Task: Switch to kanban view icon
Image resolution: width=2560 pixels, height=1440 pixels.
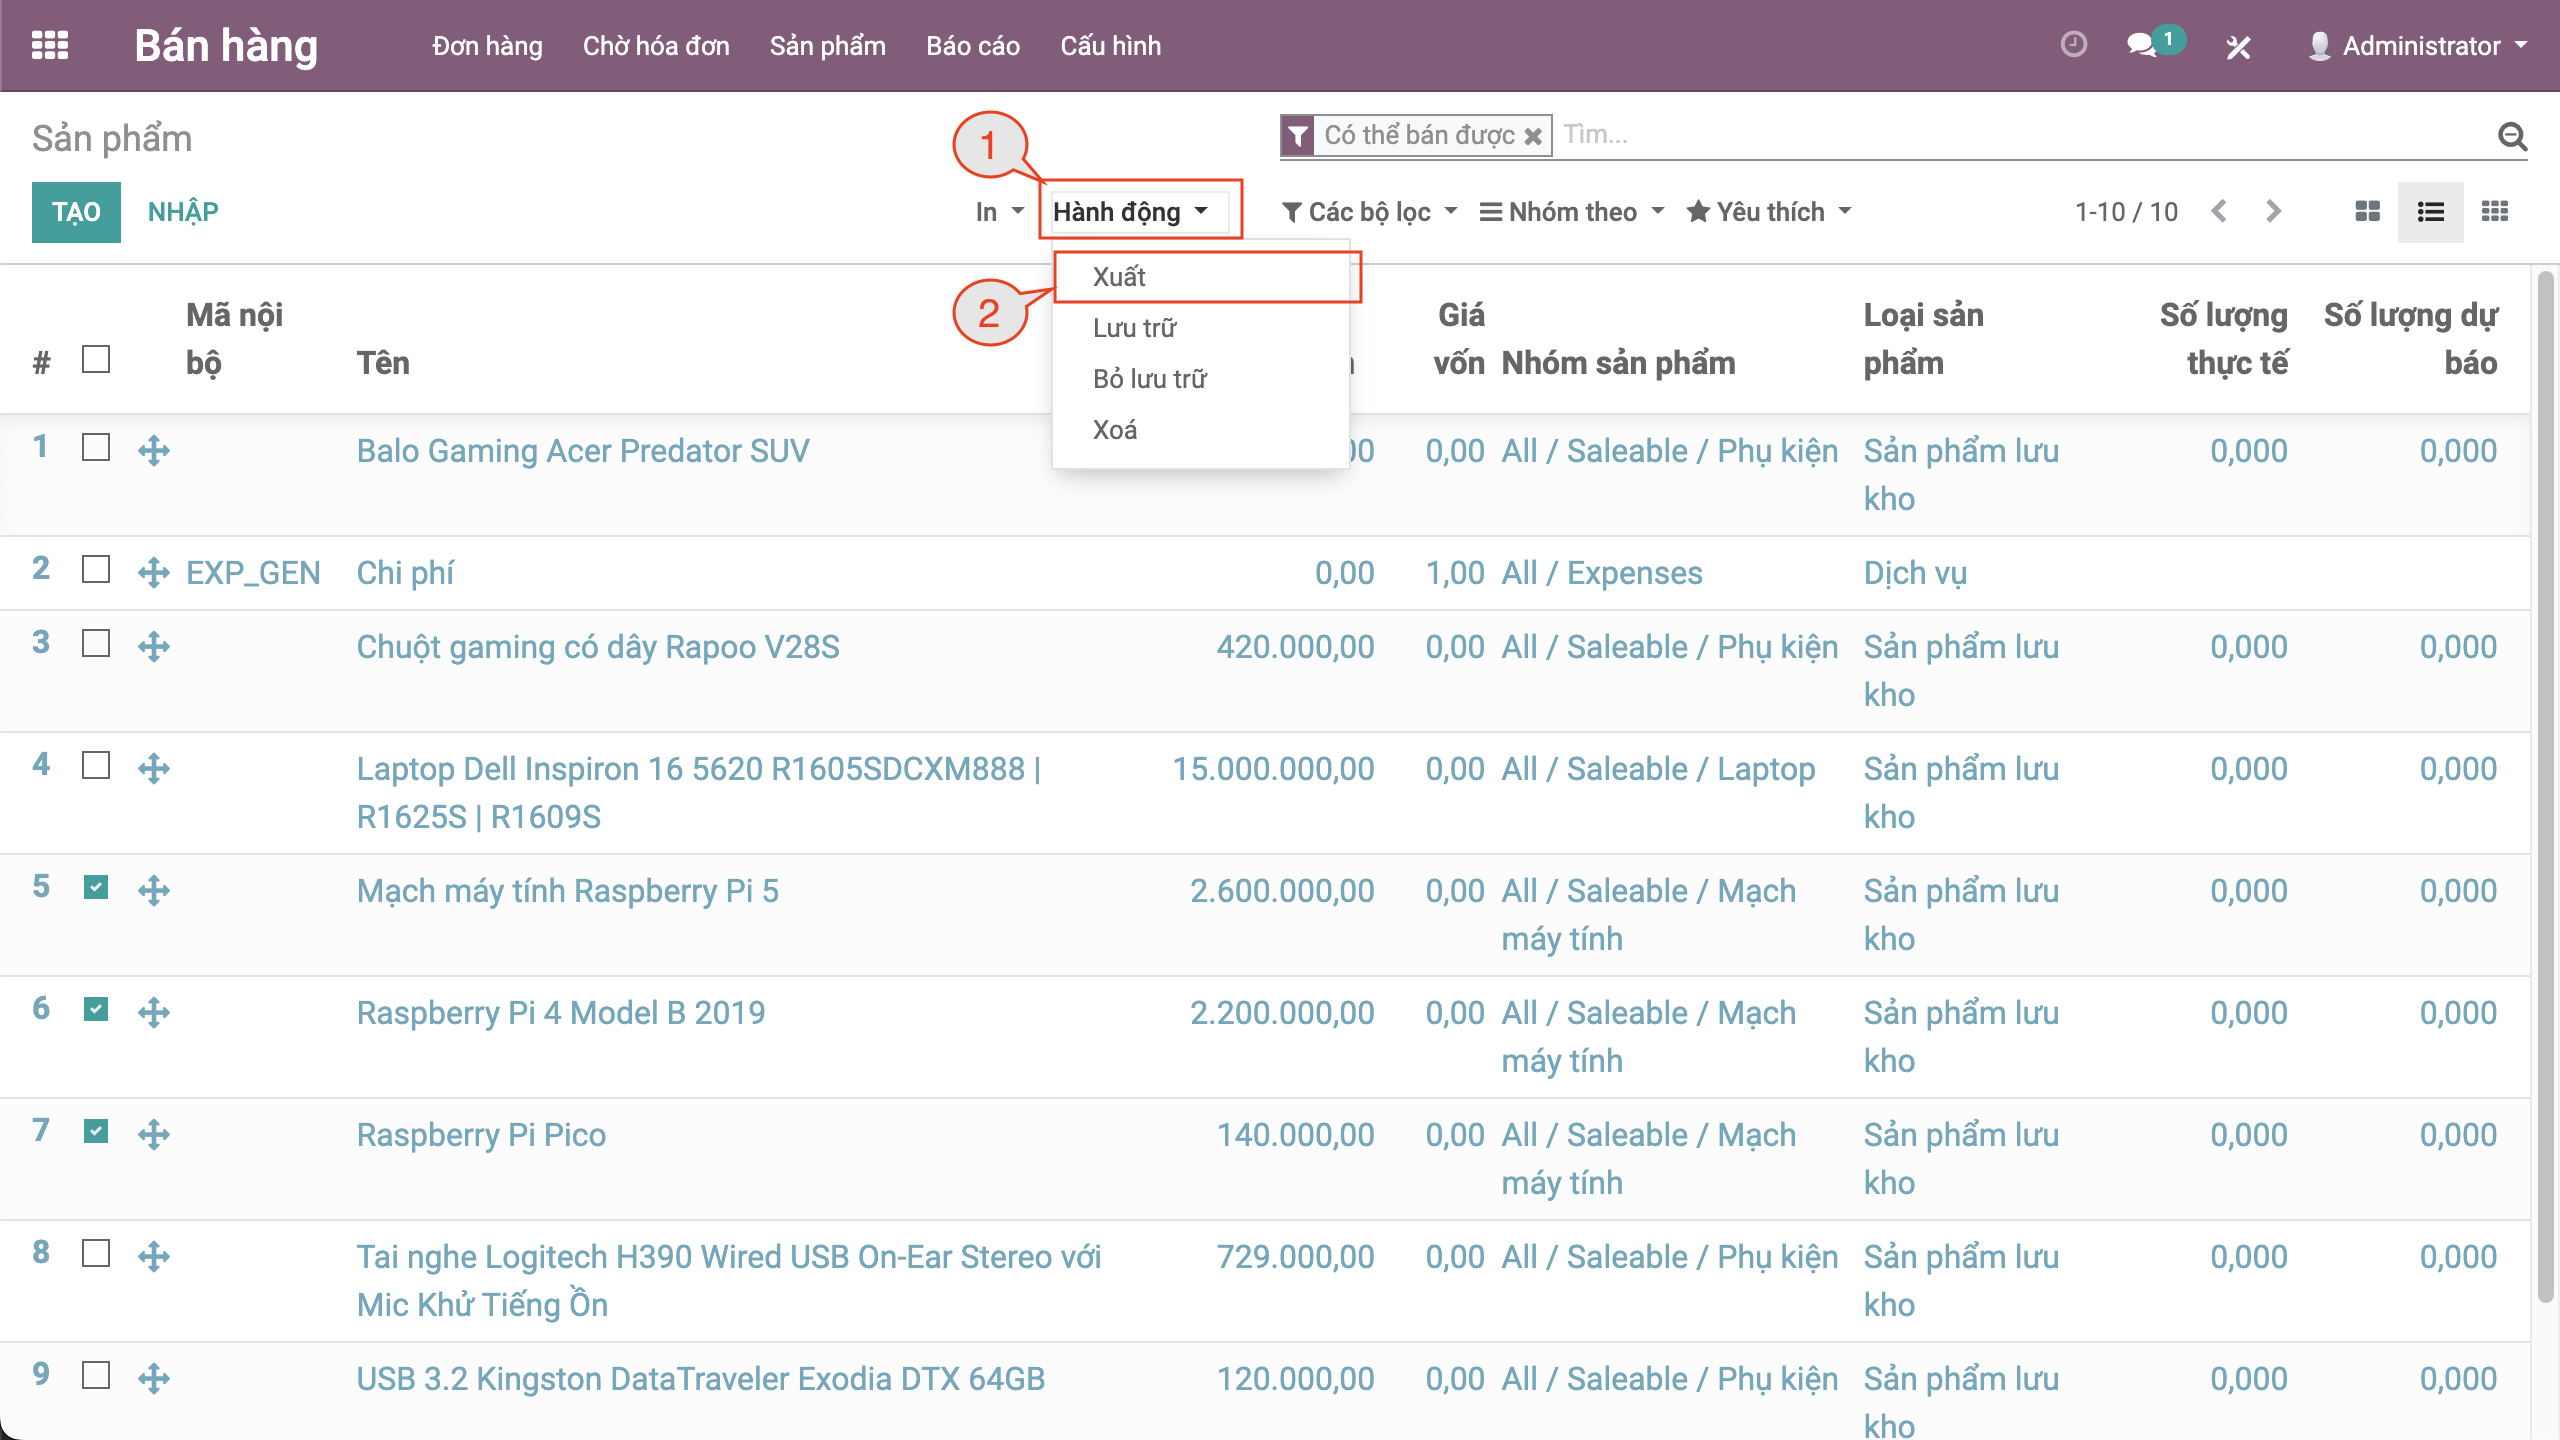Action: pos(2367,211)
